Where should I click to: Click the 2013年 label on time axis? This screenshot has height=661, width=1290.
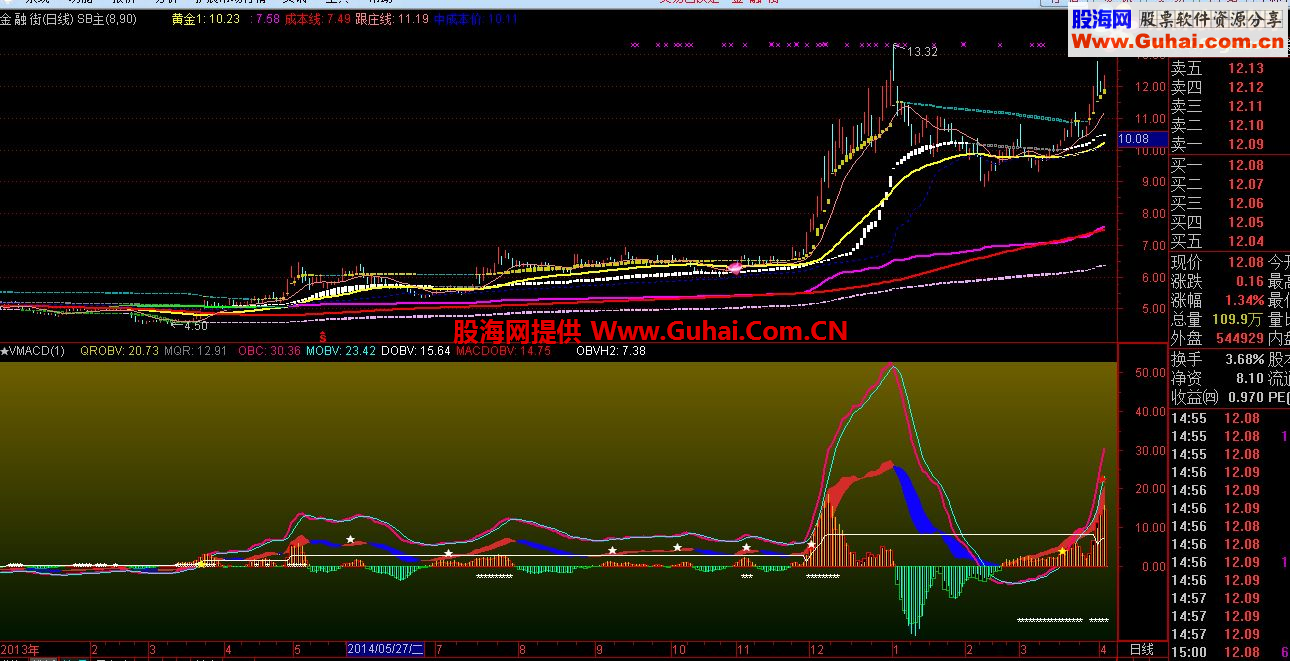click(x=20, y=649)
